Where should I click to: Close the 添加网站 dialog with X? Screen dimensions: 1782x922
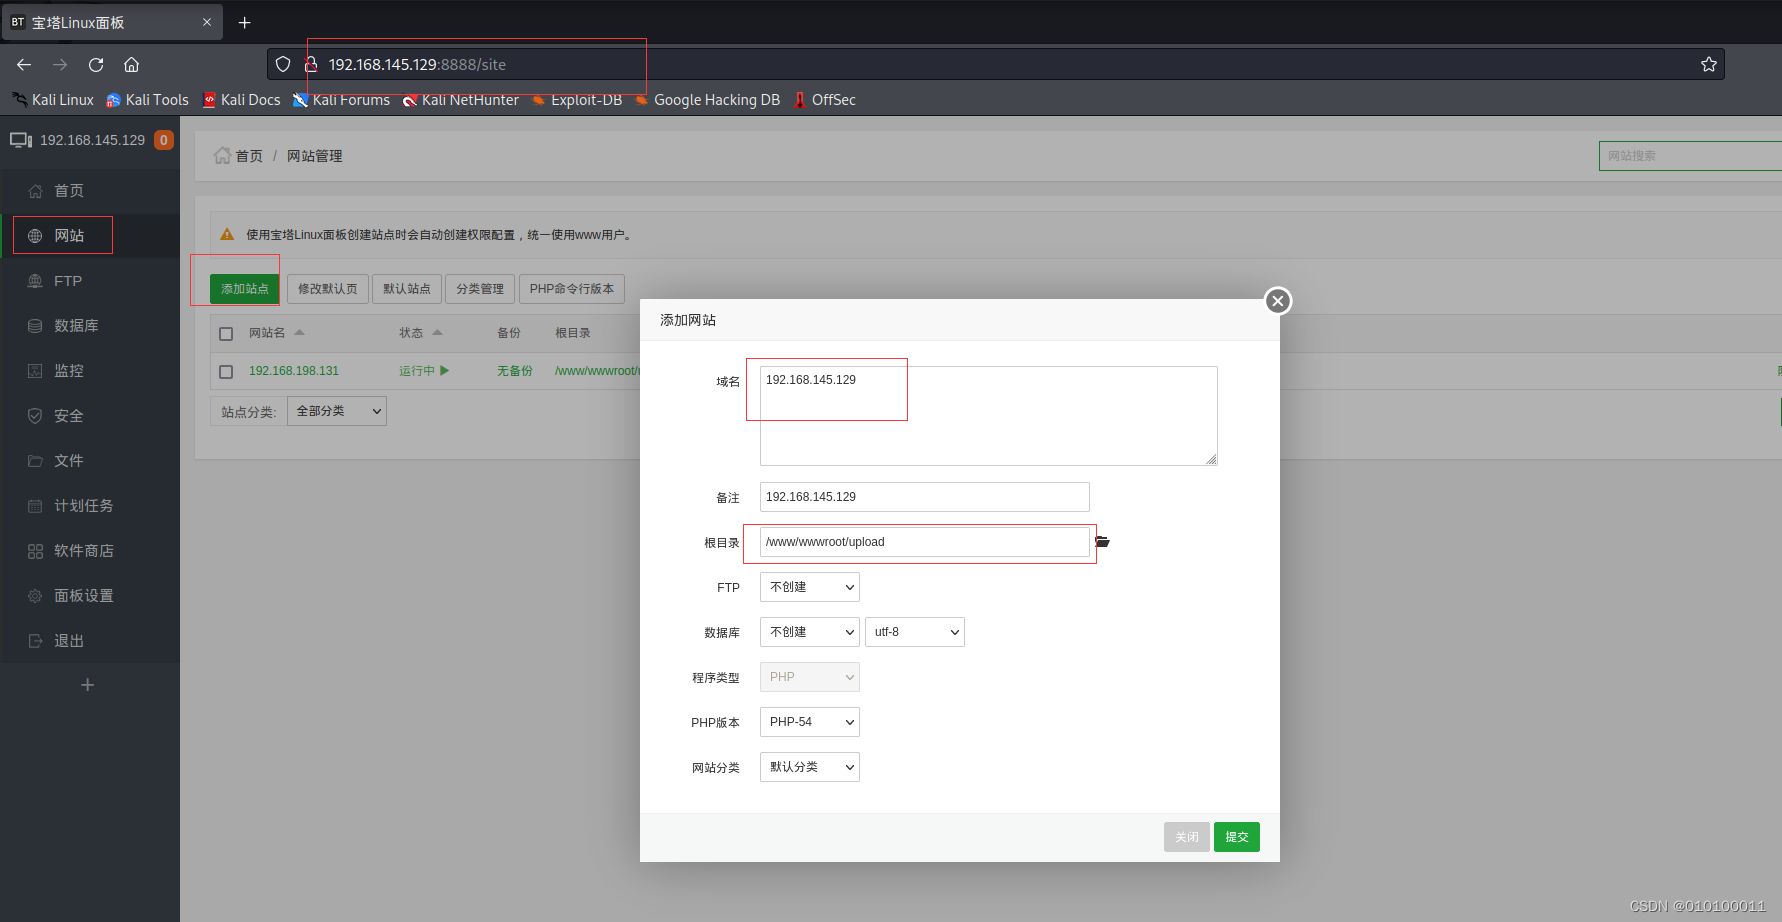[x=1278, y=301]
